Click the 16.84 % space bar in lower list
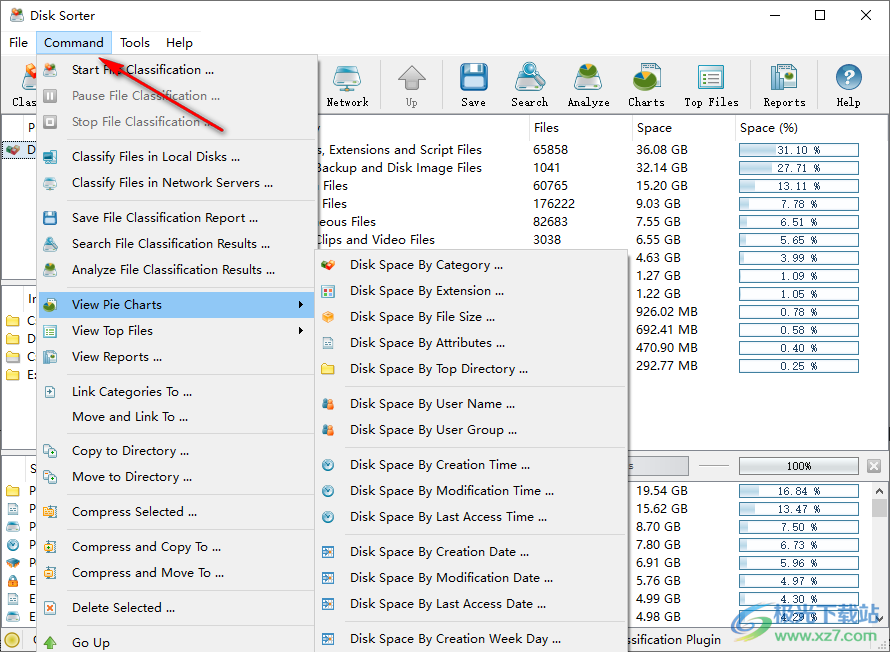The image size is (890, 652). pos(799,491)
